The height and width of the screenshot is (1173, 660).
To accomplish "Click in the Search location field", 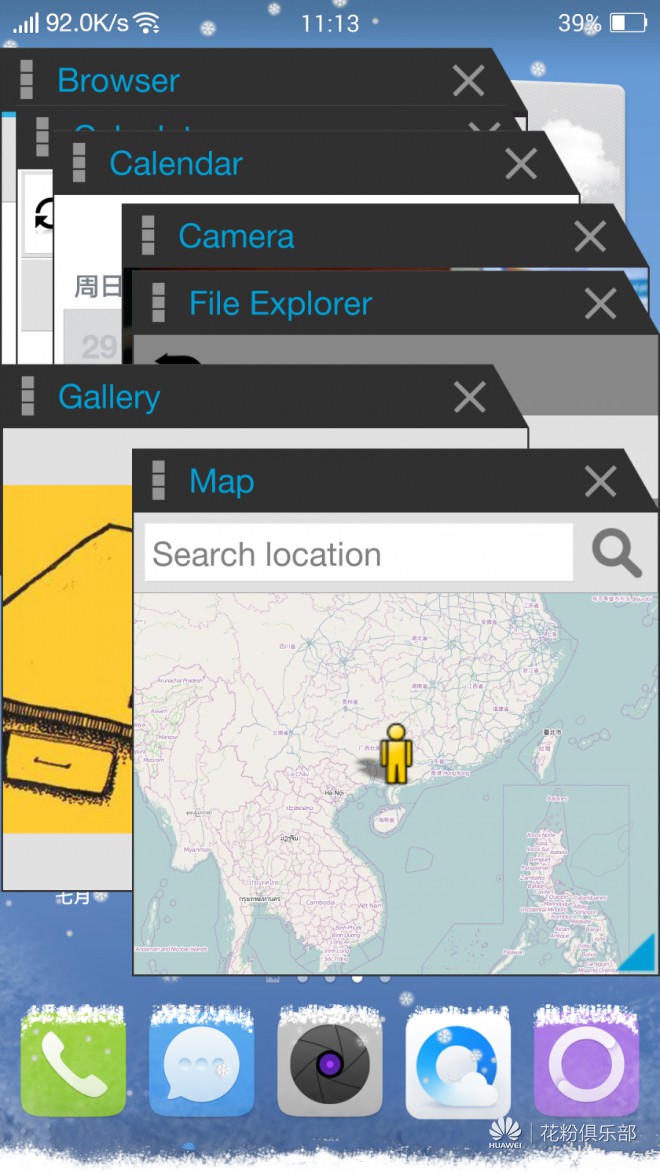I will pyautogui.click(x=358, y=553).
